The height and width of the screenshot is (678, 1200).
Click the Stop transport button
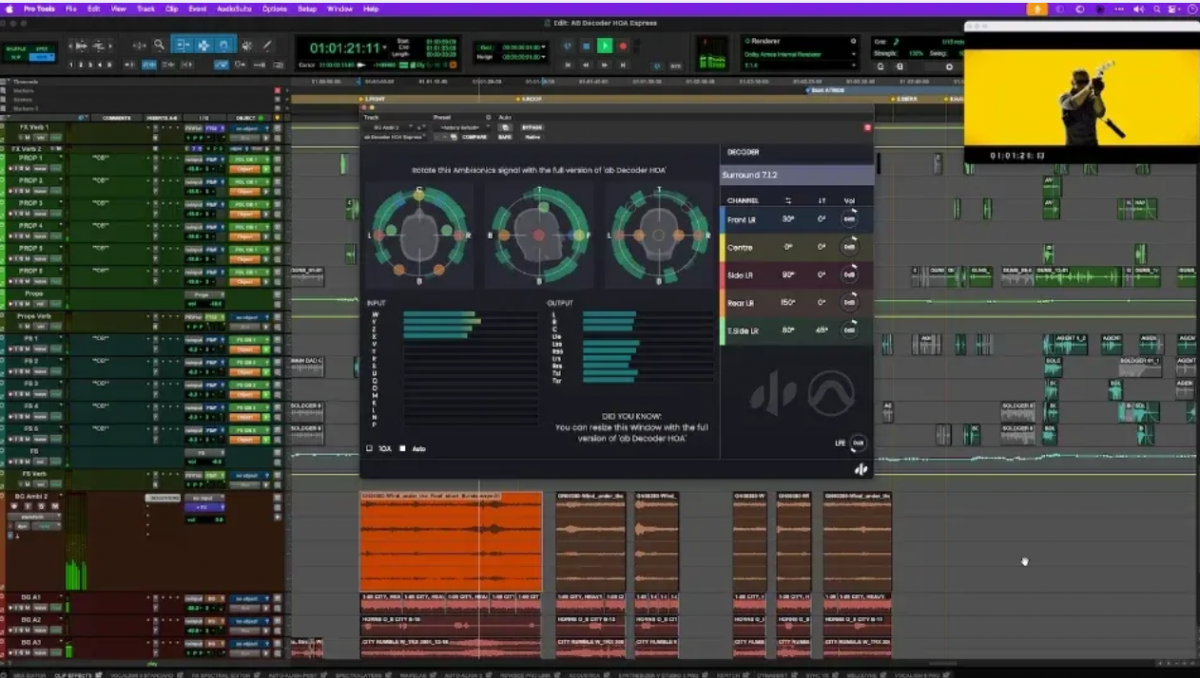(x=586, y=46)
